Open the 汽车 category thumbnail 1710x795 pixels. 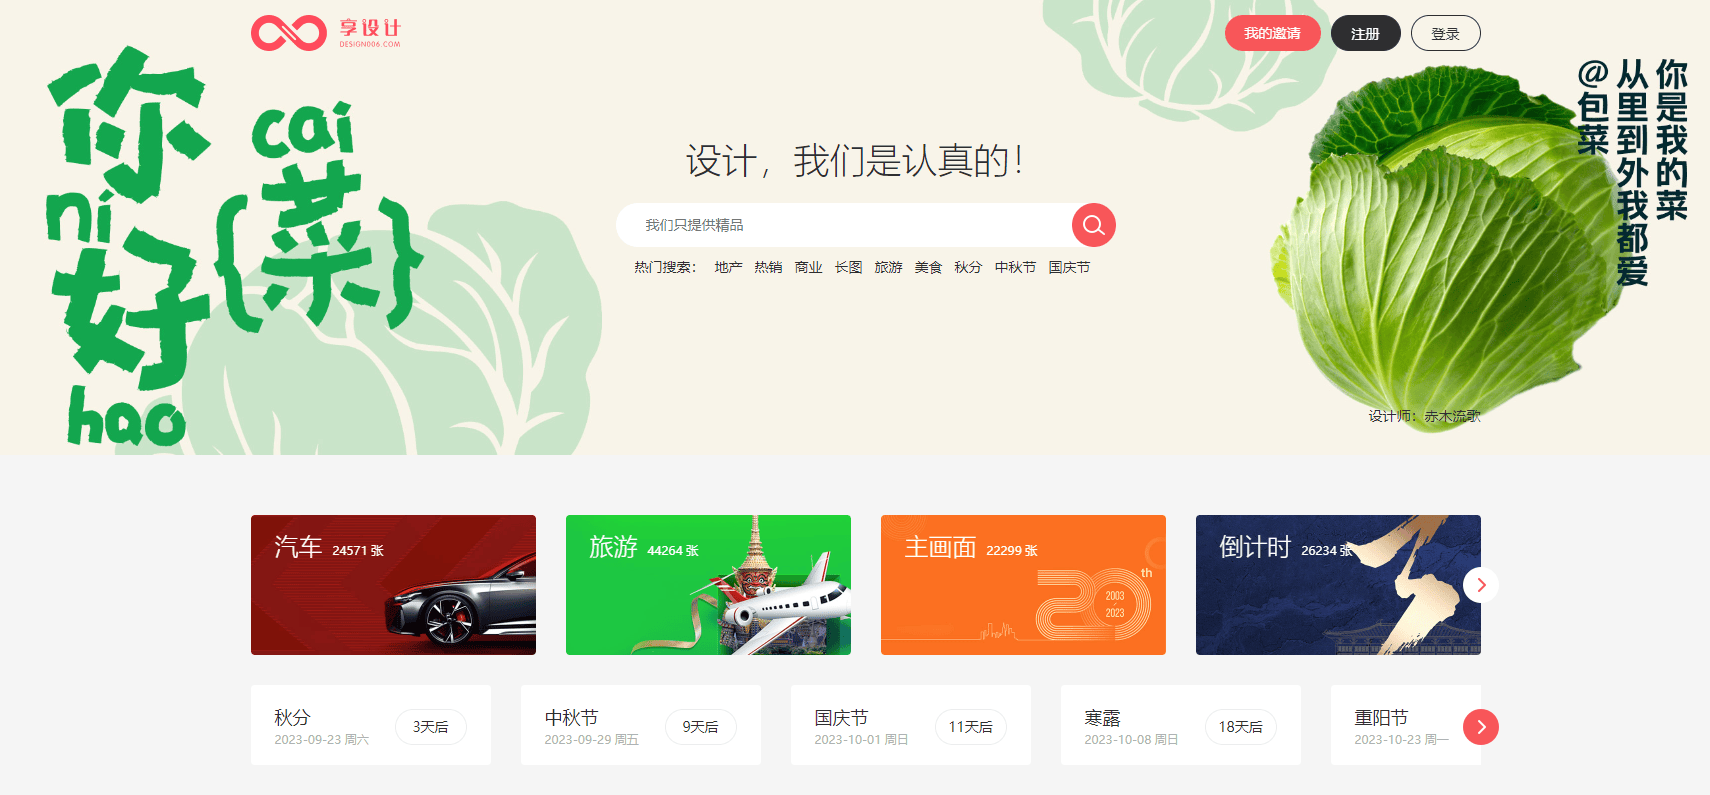pos(393,585)
